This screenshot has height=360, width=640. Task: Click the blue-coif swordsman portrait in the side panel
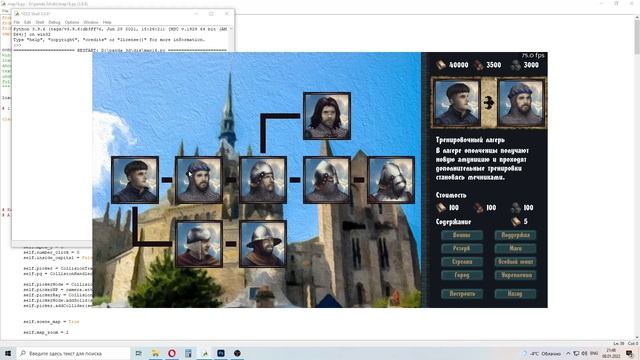pos(520,102)
